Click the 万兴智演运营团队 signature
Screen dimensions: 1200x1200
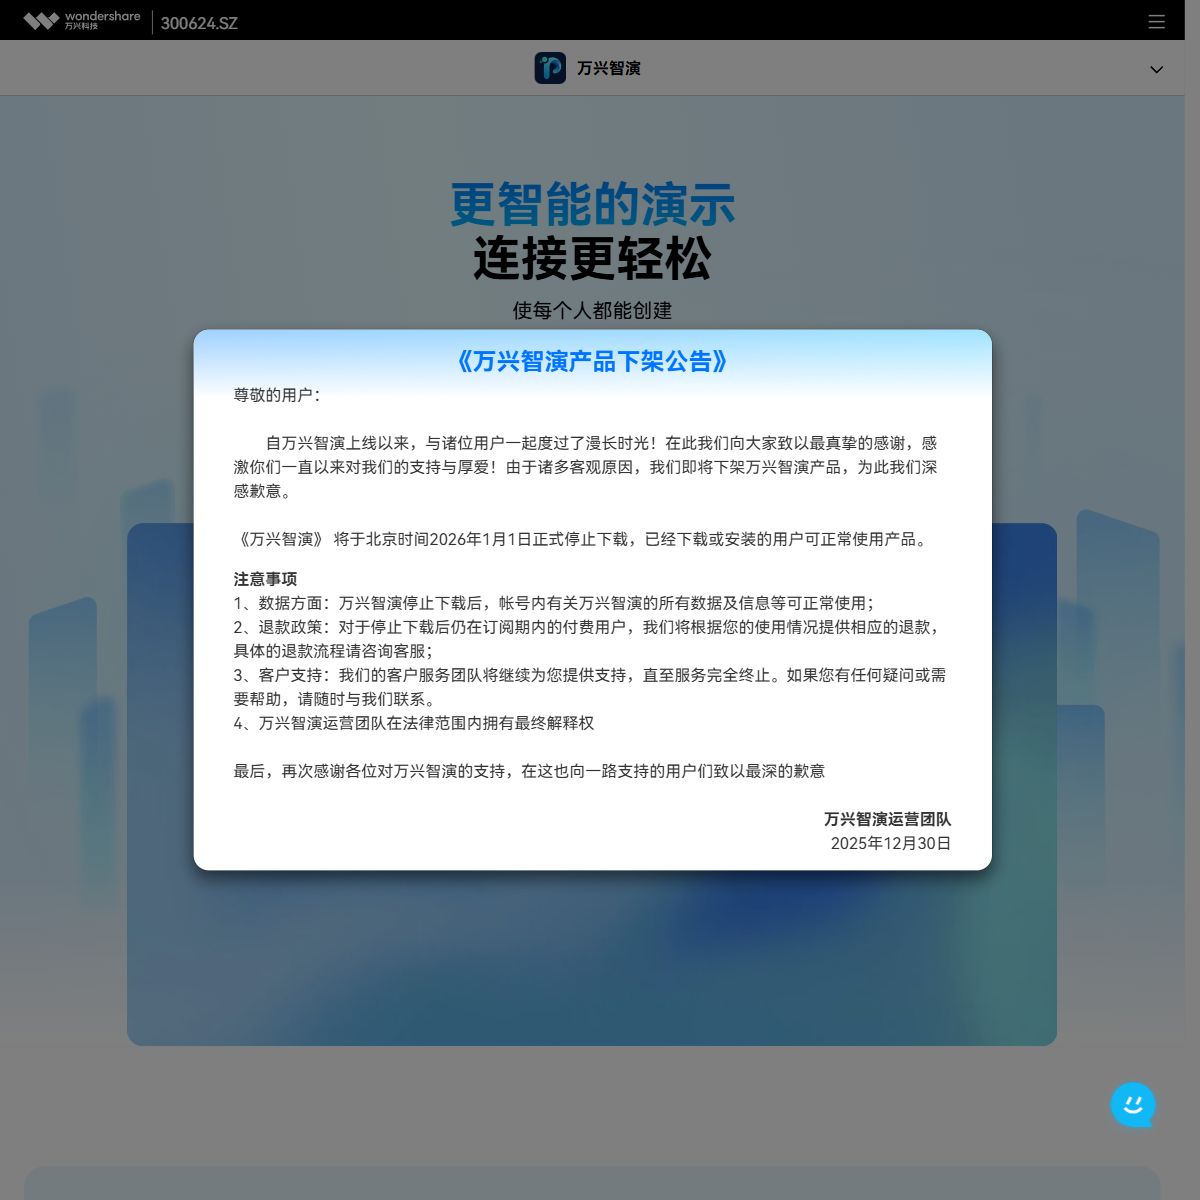click(x=887, y=819)
